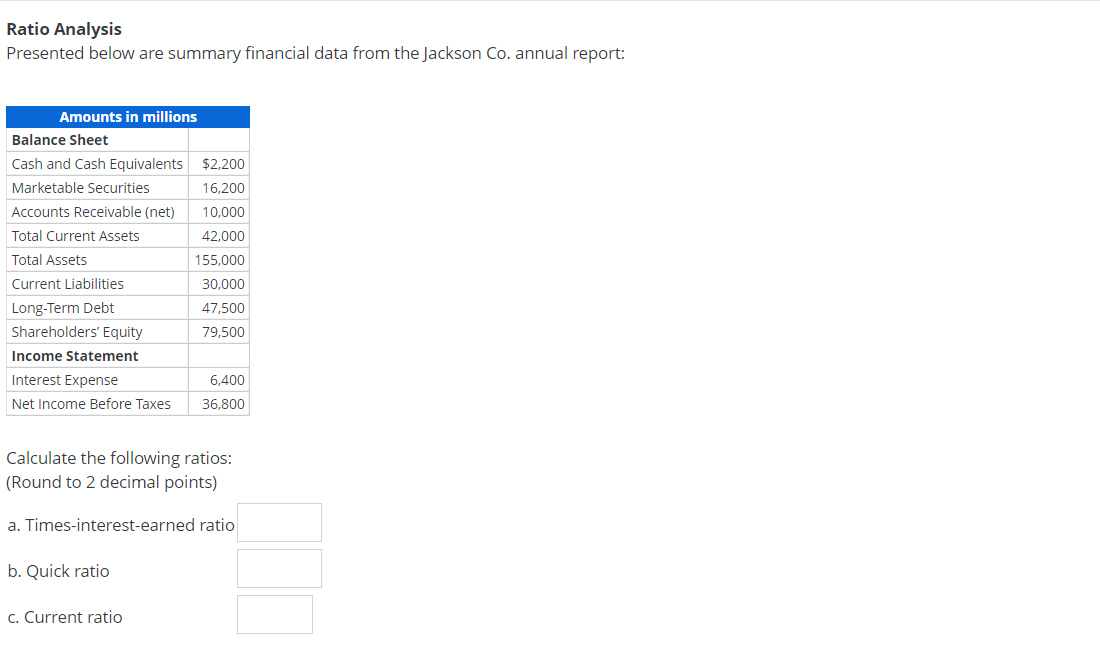Viewport: 1100px width, 645px height.
Task: Click the 16,200 marketable securities value
Action: point(227,187)
